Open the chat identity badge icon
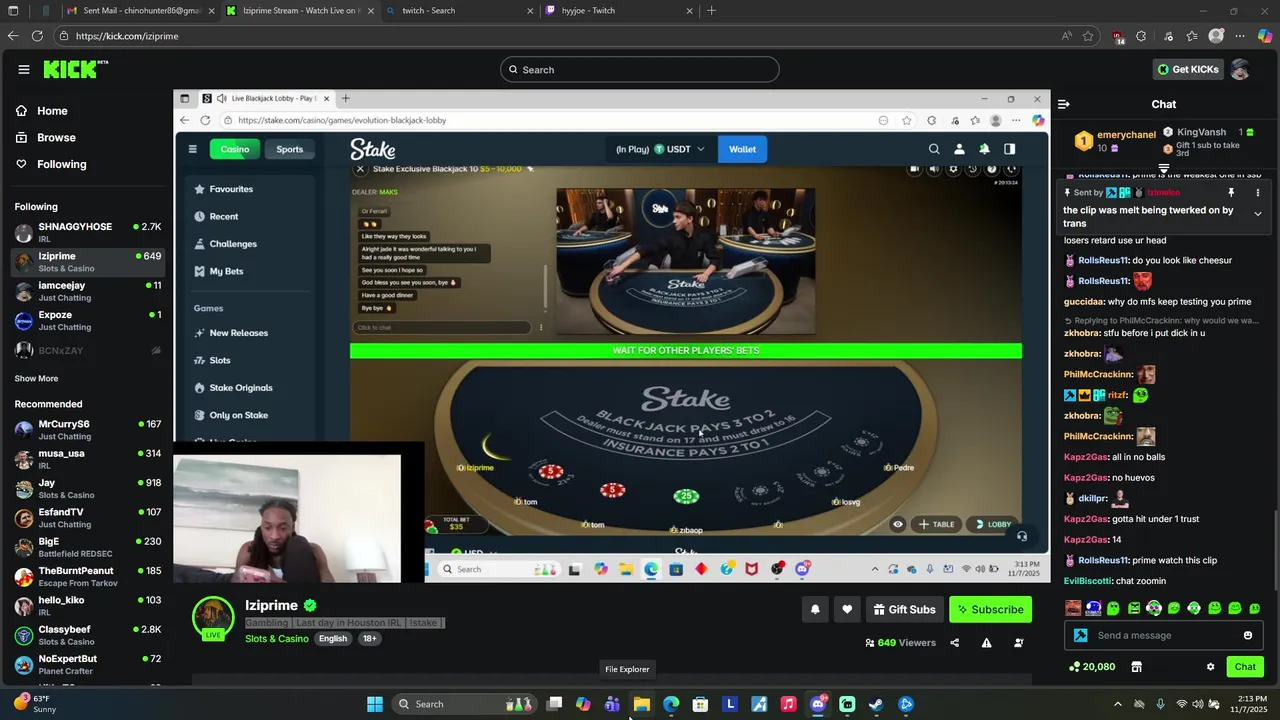This screenshot has width=1280, height=720. [x=1081, y=636]
